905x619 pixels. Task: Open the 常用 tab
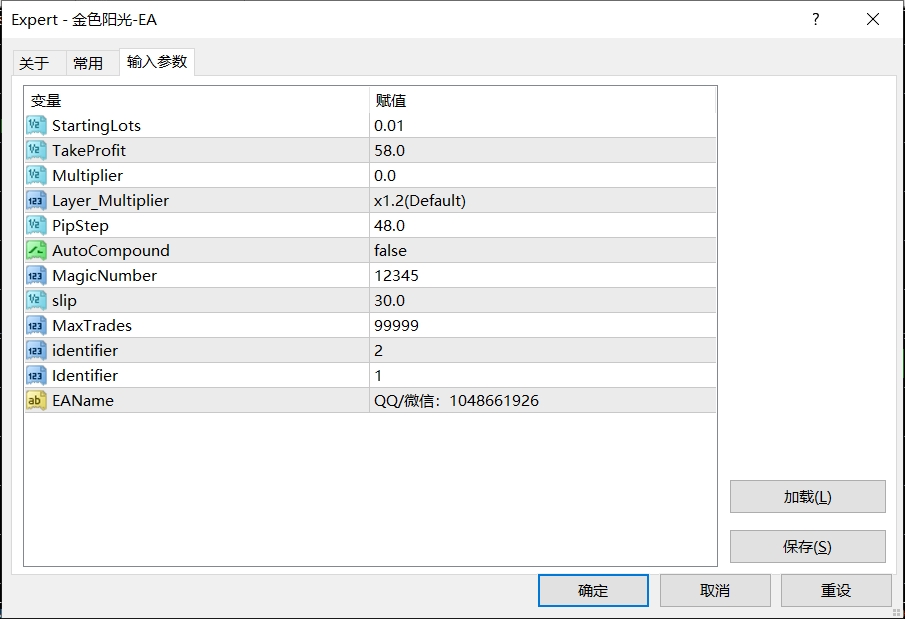tap(88, 63)
